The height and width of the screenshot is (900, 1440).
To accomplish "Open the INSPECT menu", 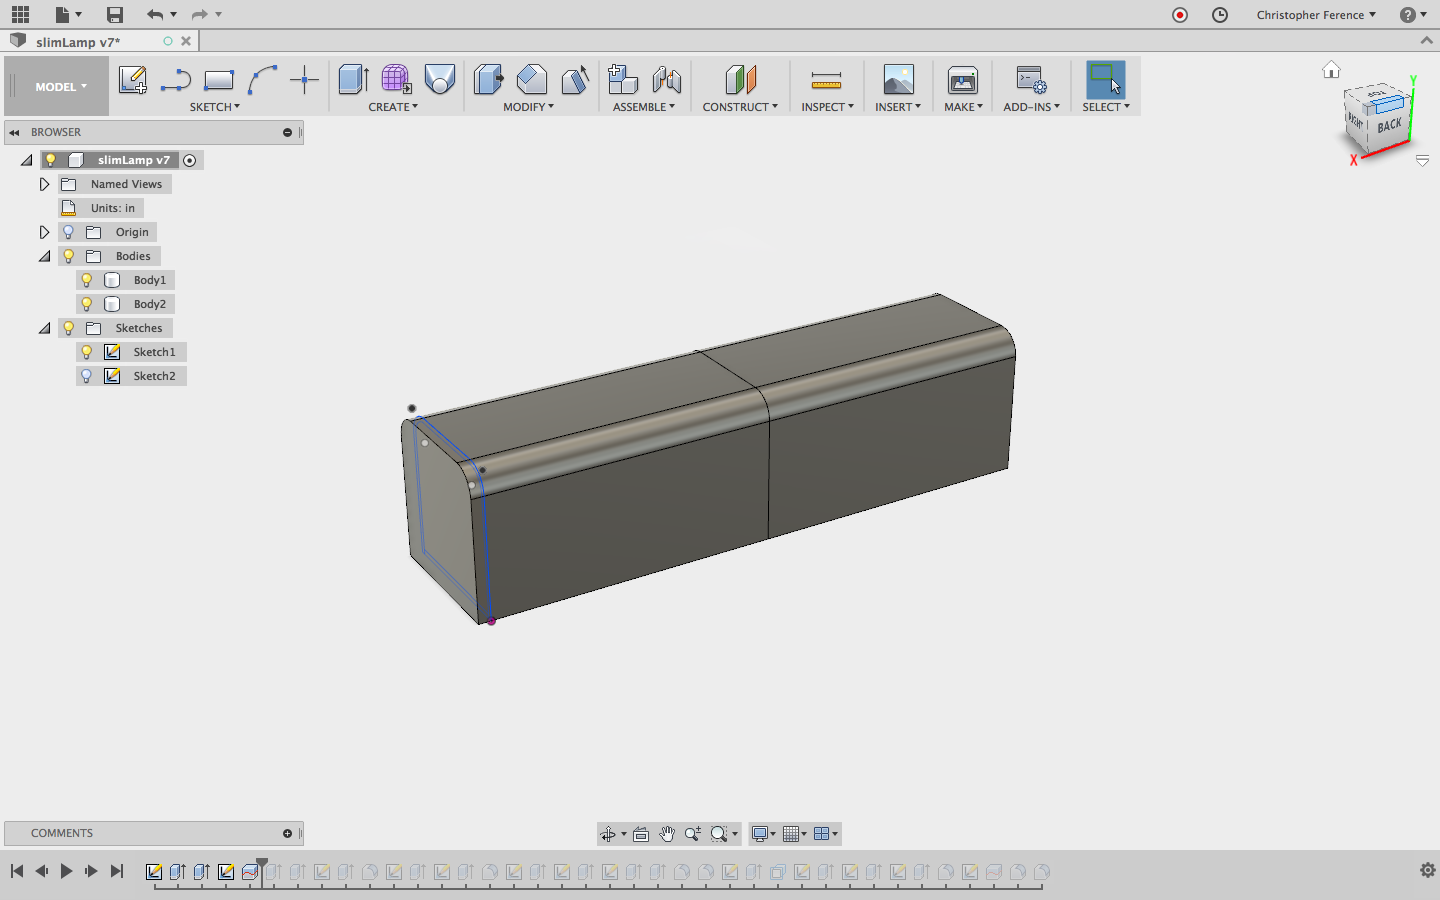I will coord(827,107).
